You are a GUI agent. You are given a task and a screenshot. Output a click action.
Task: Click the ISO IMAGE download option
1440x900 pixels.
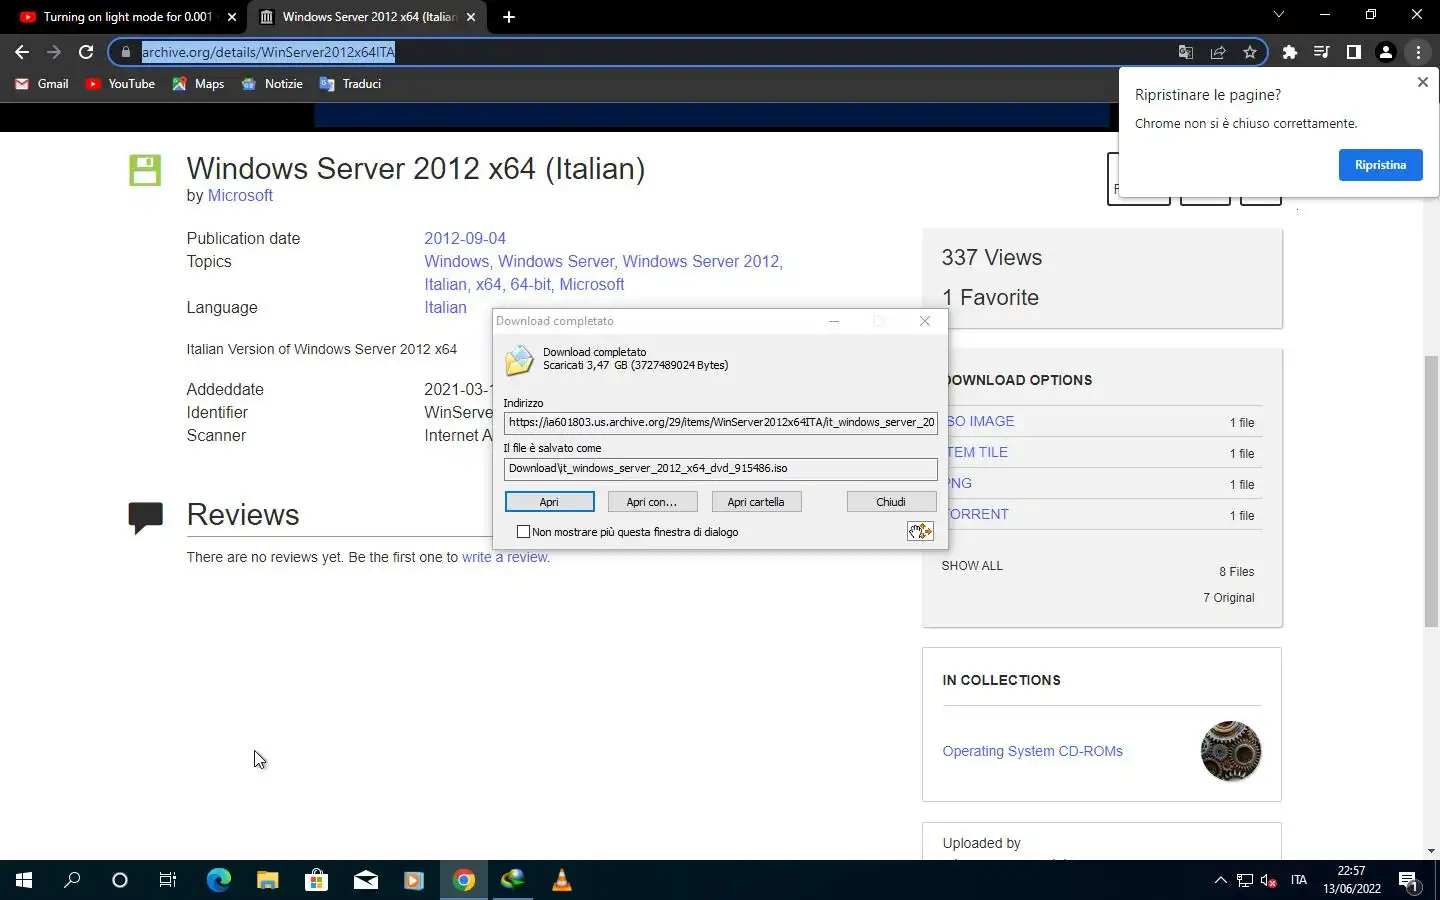coord(980,421)
